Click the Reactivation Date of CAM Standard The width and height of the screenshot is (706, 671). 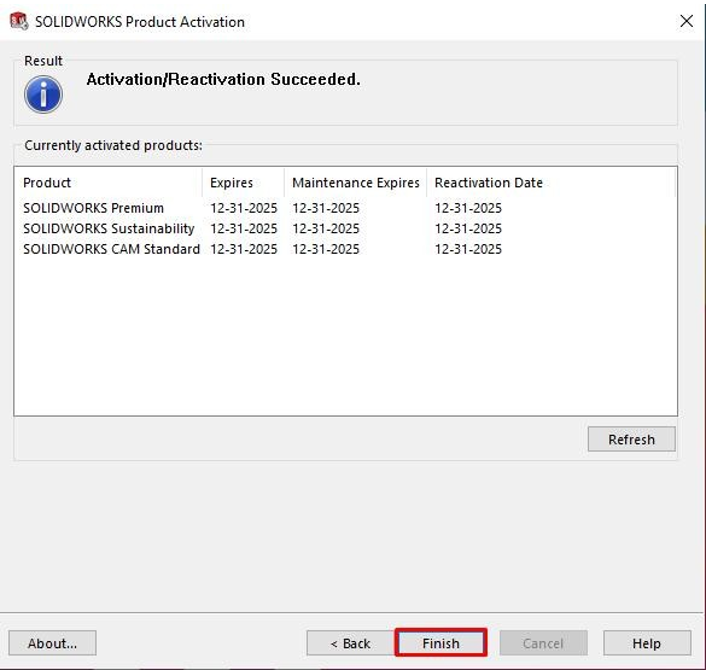468,249
